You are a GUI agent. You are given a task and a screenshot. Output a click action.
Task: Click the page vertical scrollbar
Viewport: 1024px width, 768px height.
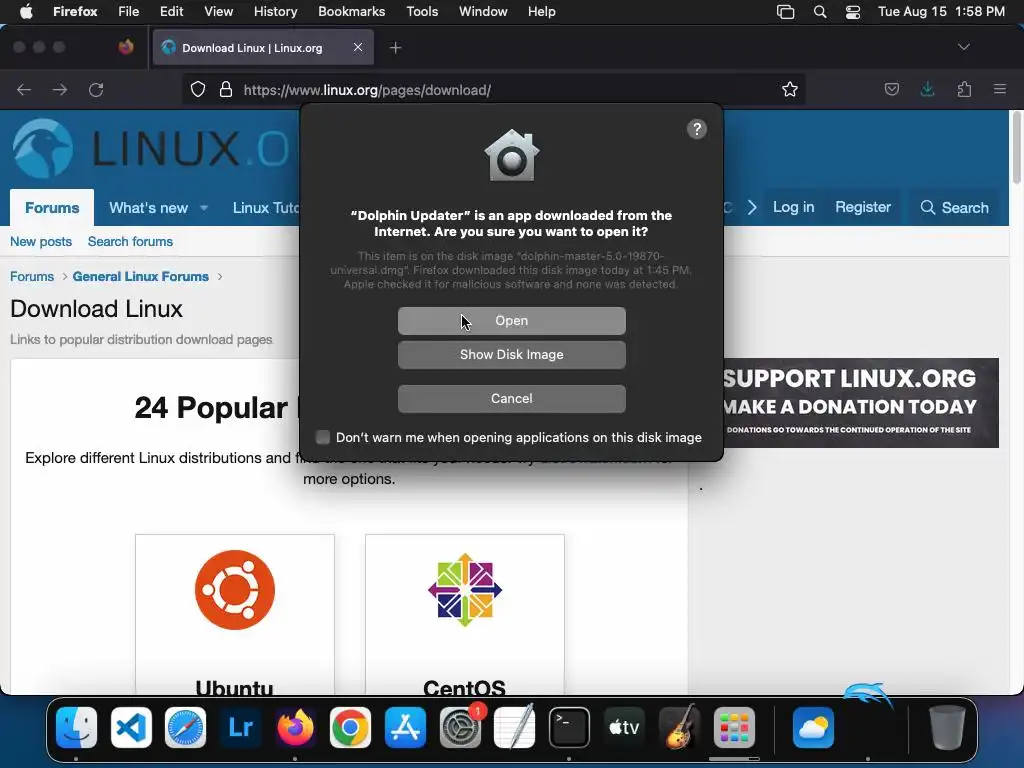click(1016, 148)
